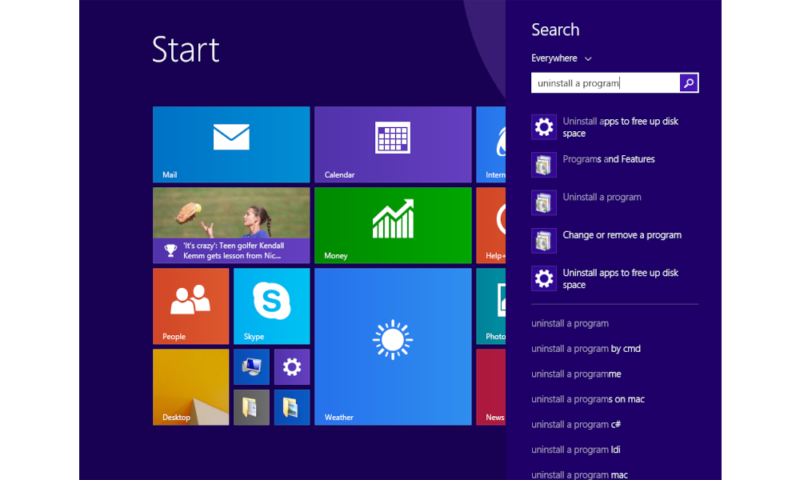Open Change or remove a program result

615,241
